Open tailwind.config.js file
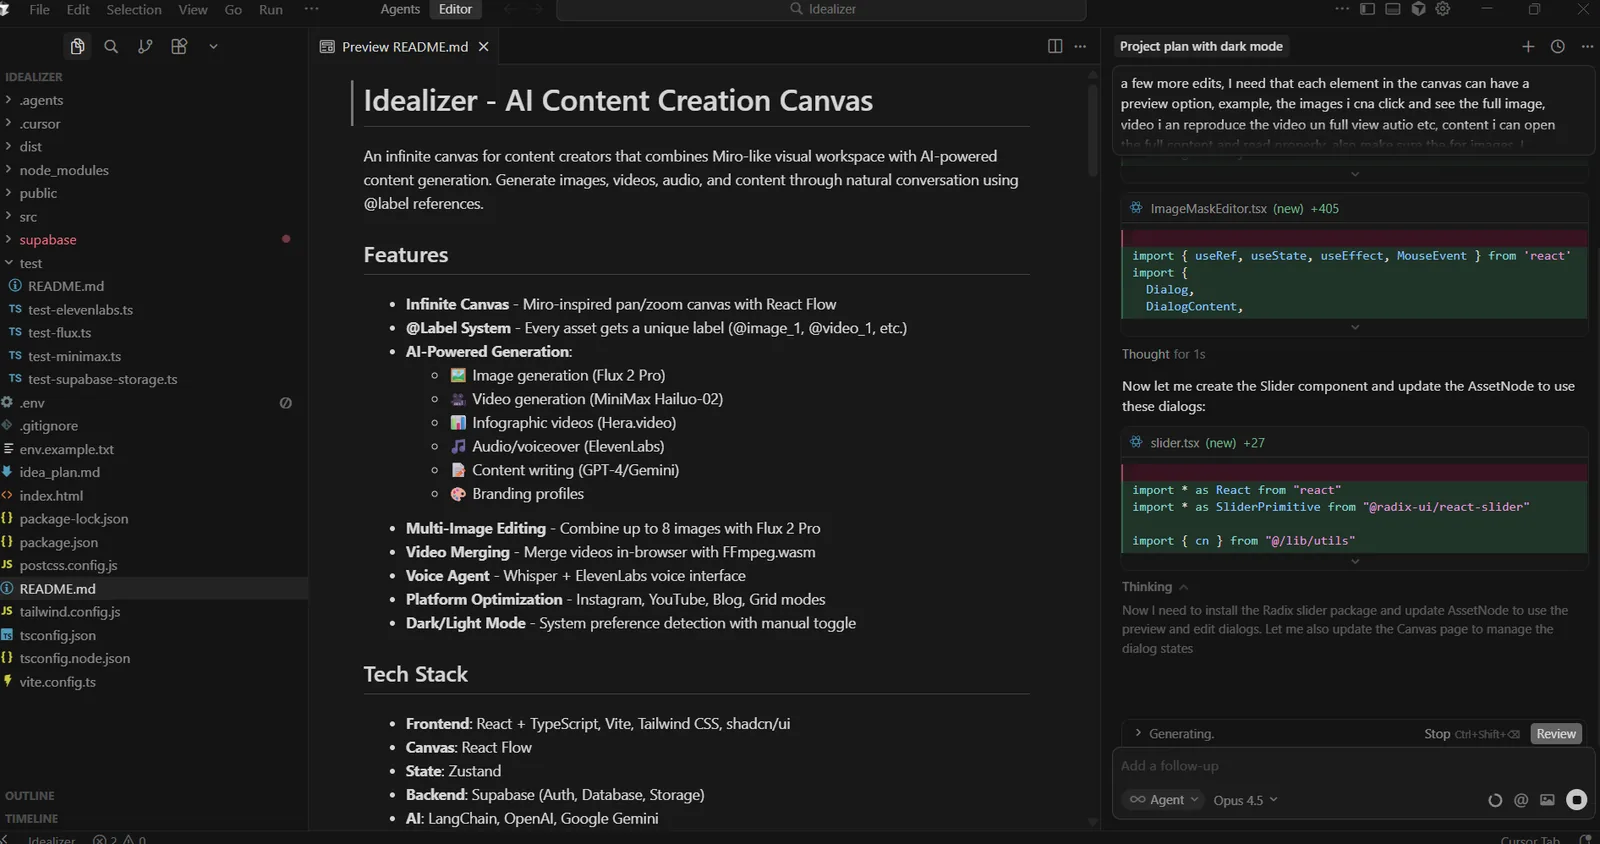The width and height of the screenshot is (1600, 844). tap(69, 612)
